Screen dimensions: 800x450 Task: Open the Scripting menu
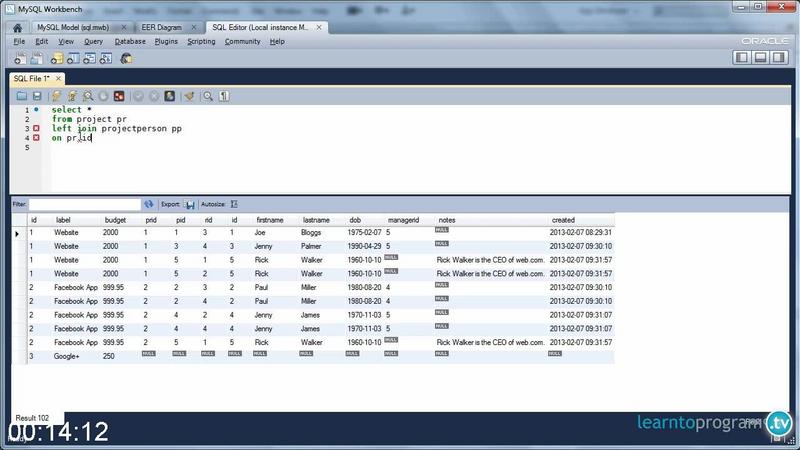(x=201, y=41)
